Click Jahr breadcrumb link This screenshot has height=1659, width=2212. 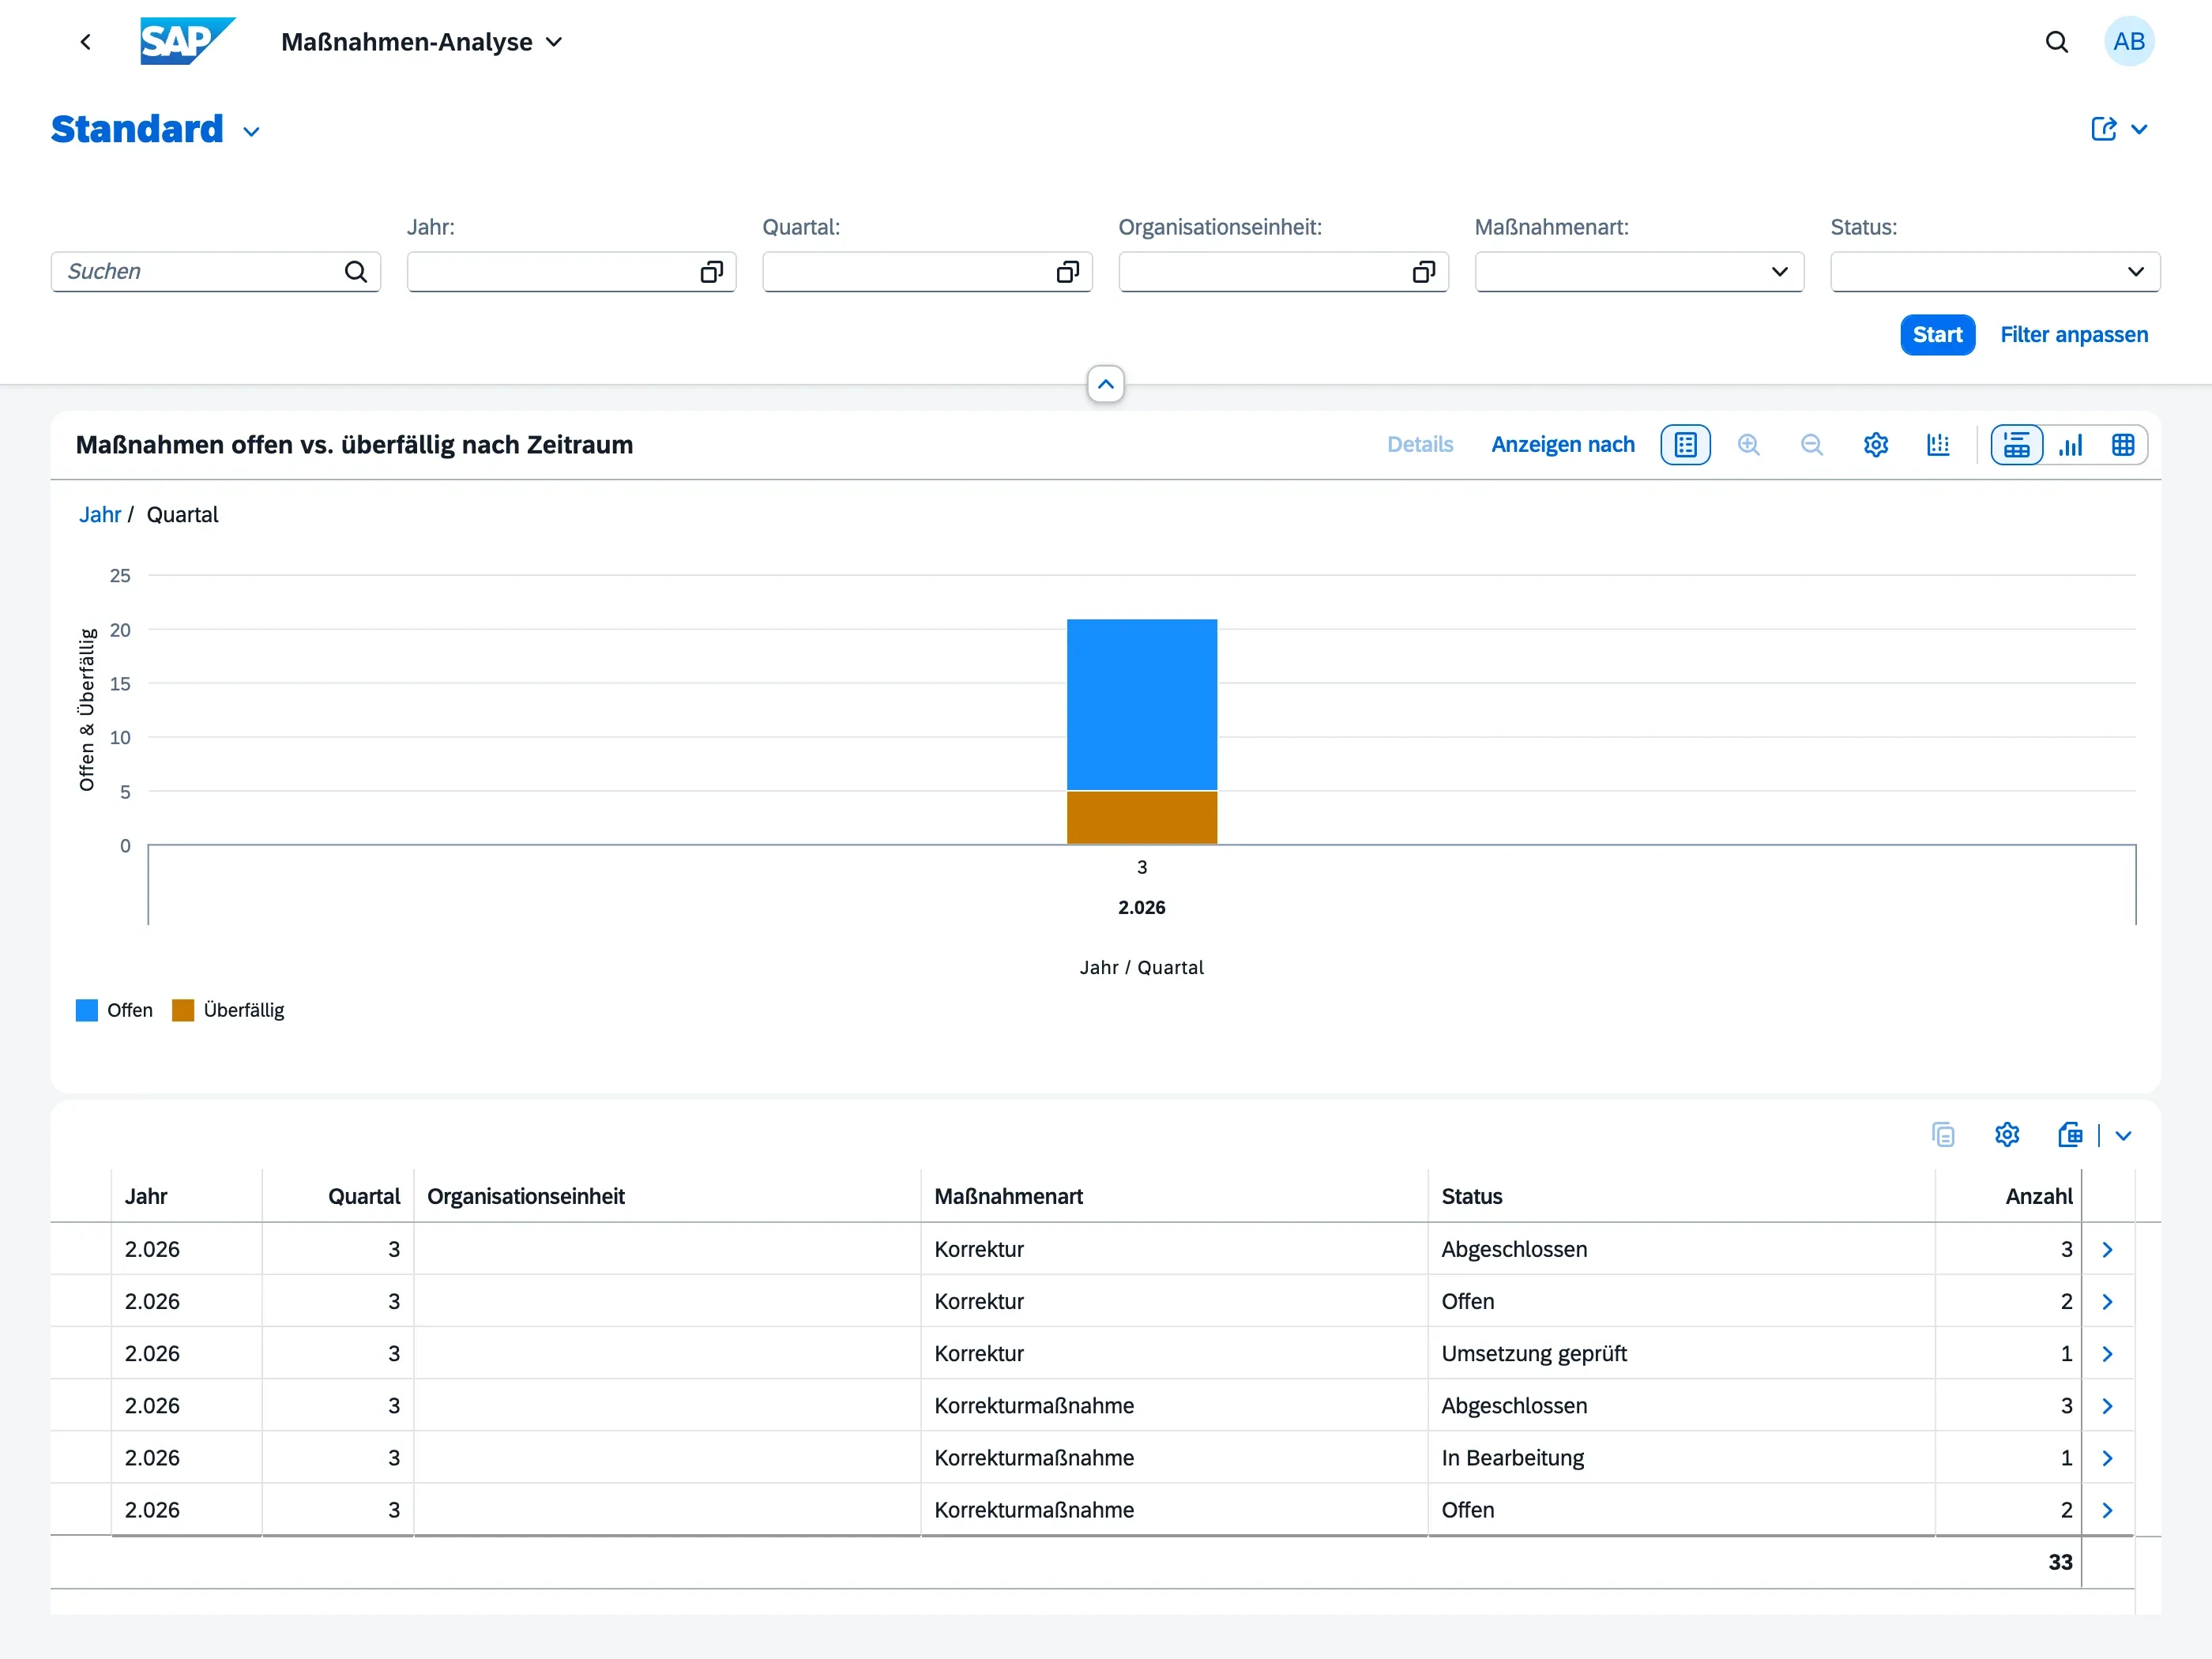(100, 514)
